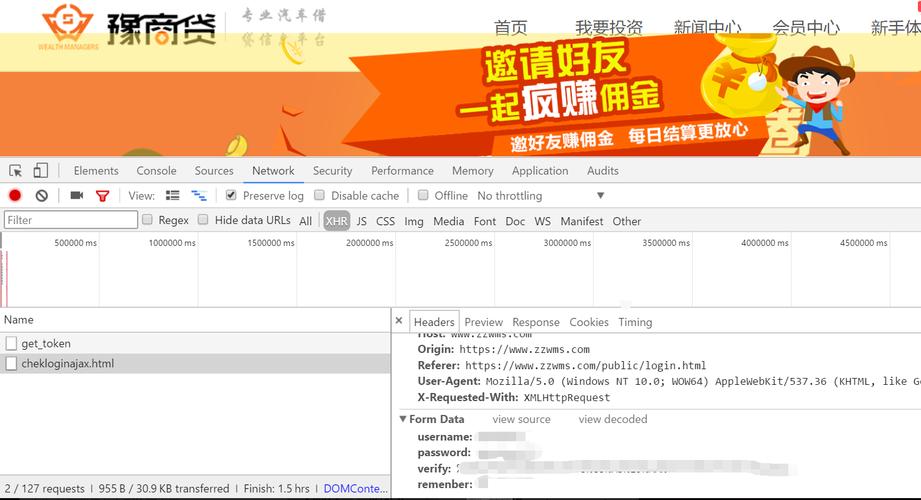Filter requests by All types
Viewport: 921px width, 500px height.
tap(305, 221)
